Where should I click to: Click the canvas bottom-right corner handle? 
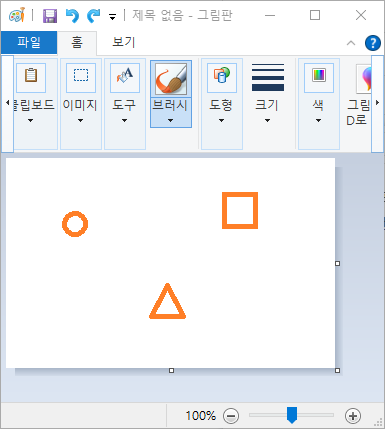point(337,370)
